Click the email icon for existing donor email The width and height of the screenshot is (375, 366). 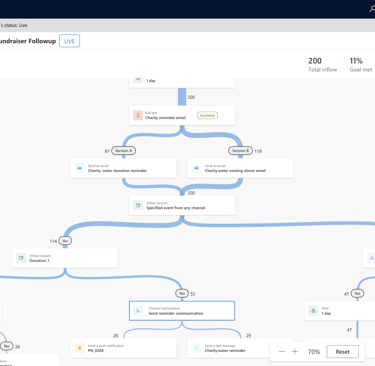(197, 168)
